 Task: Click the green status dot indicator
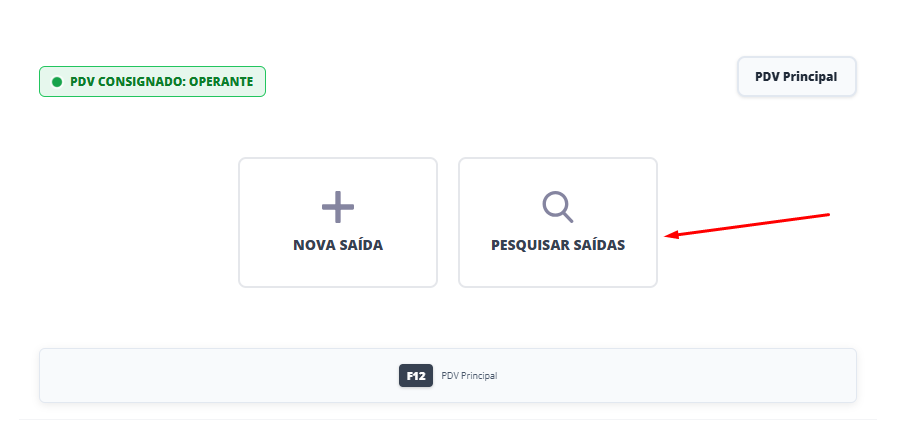(57, 81)
